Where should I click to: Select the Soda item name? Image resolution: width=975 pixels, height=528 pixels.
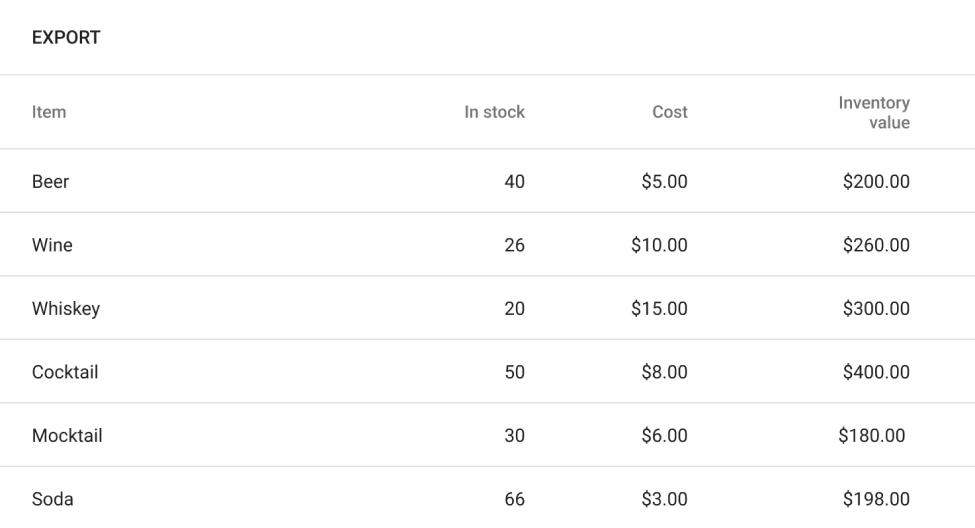[52, 499]
